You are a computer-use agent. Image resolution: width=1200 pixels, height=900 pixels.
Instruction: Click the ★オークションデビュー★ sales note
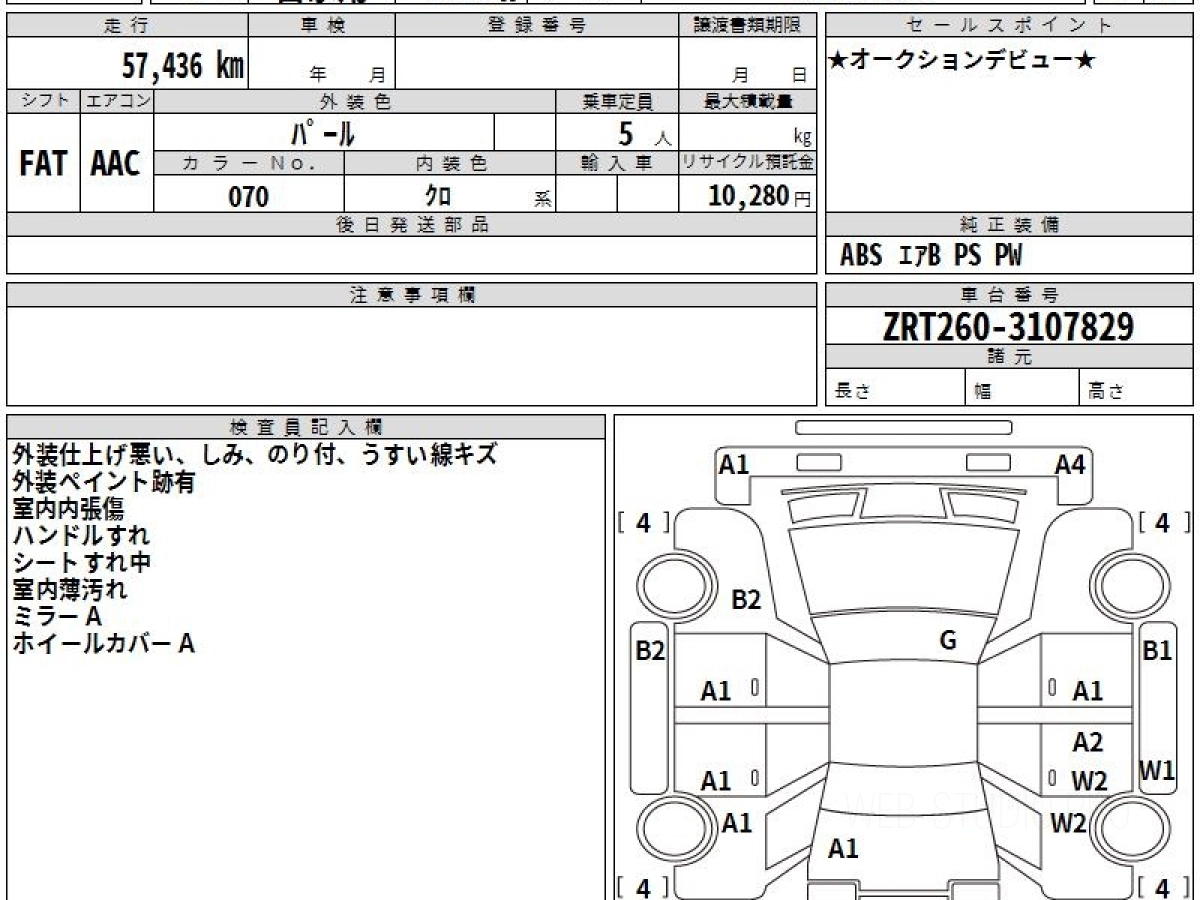pyautogui.click(x=961, y=62)
